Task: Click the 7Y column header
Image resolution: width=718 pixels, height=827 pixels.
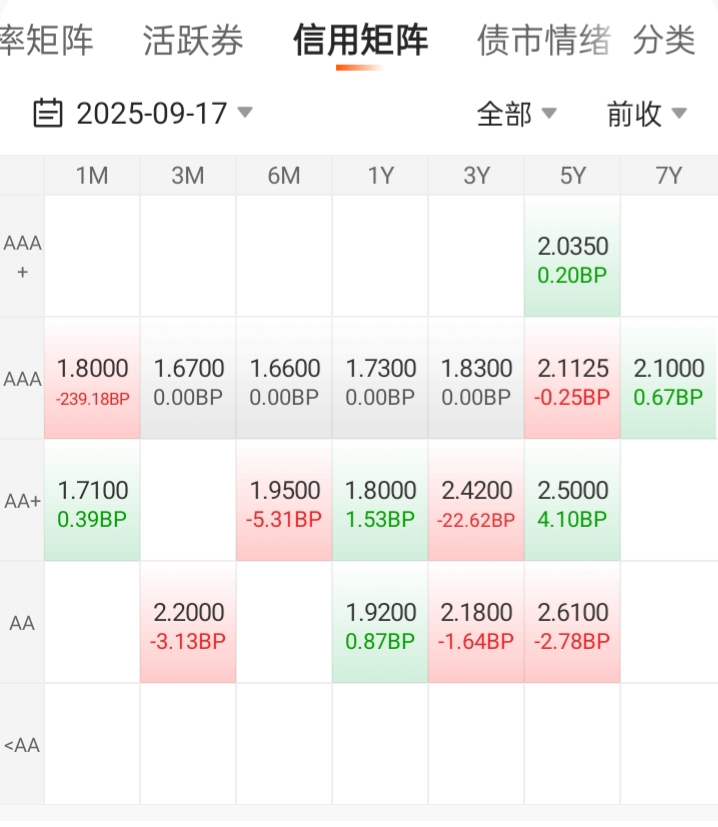Action: coord(668,176)
